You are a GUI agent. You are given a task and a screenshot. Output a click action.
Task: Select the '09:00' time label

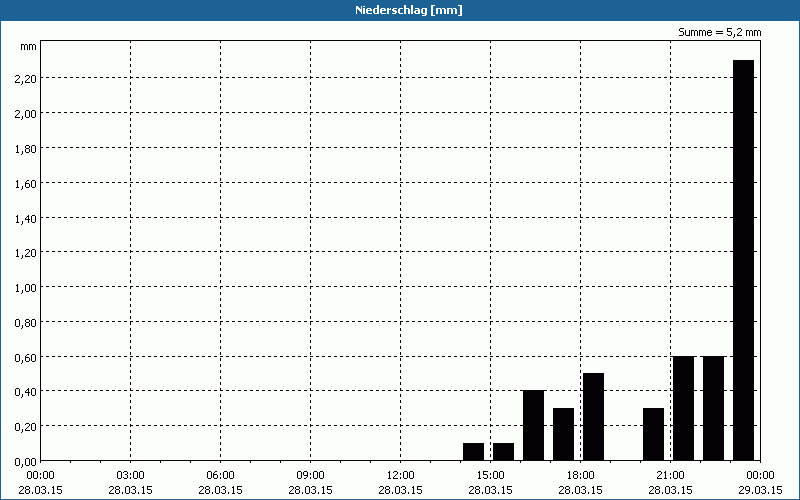click(x=310, y=476)
